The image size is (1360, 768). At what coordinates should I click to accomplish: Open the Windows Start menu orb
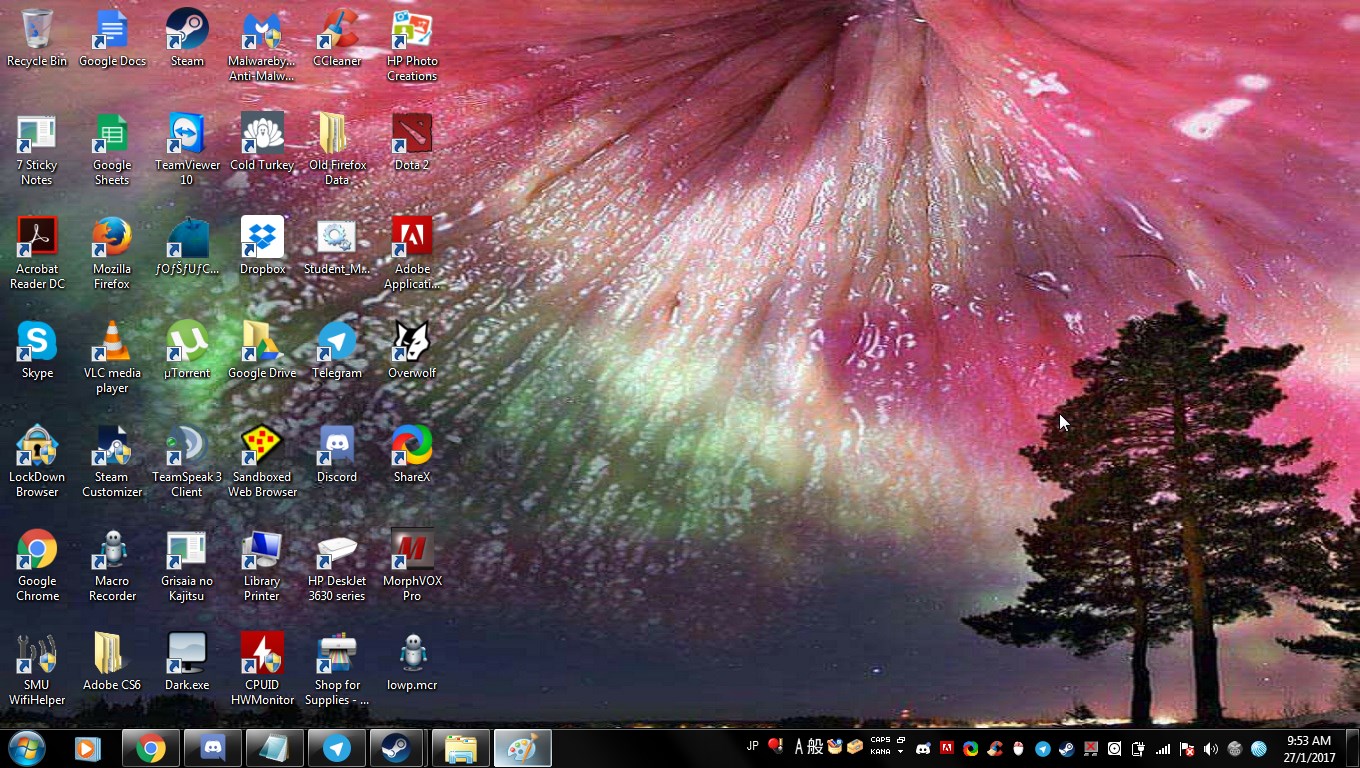[x=27, y=748]
